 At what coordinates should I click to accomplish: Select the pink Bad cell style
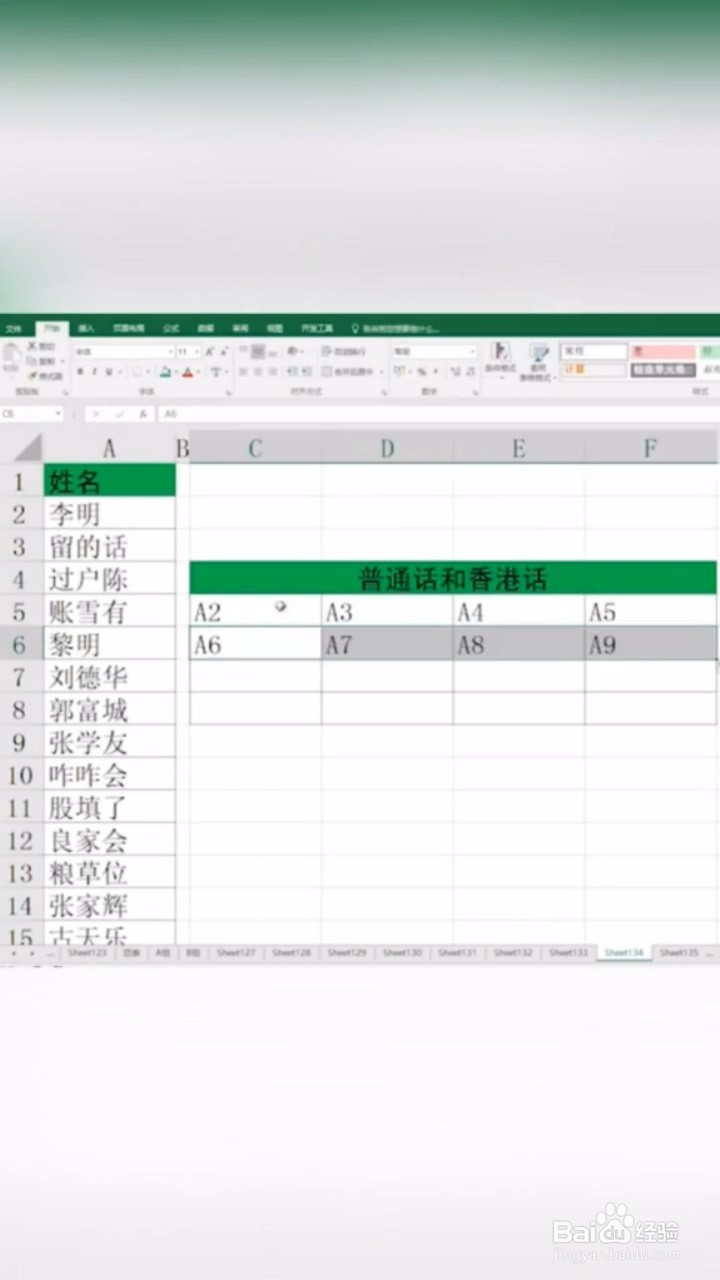(x=663, y=351)
